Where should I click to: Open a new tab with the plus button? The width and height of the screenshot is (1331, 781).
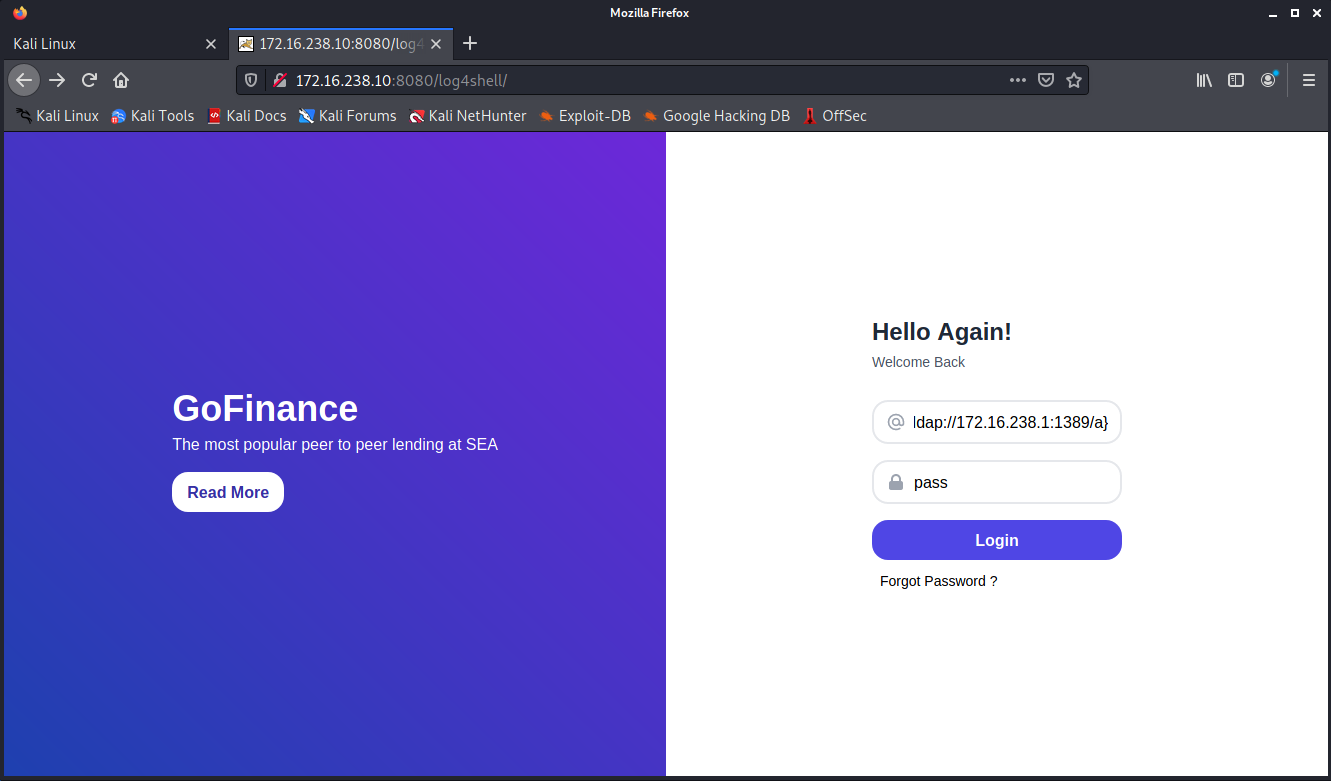point(470,43)
